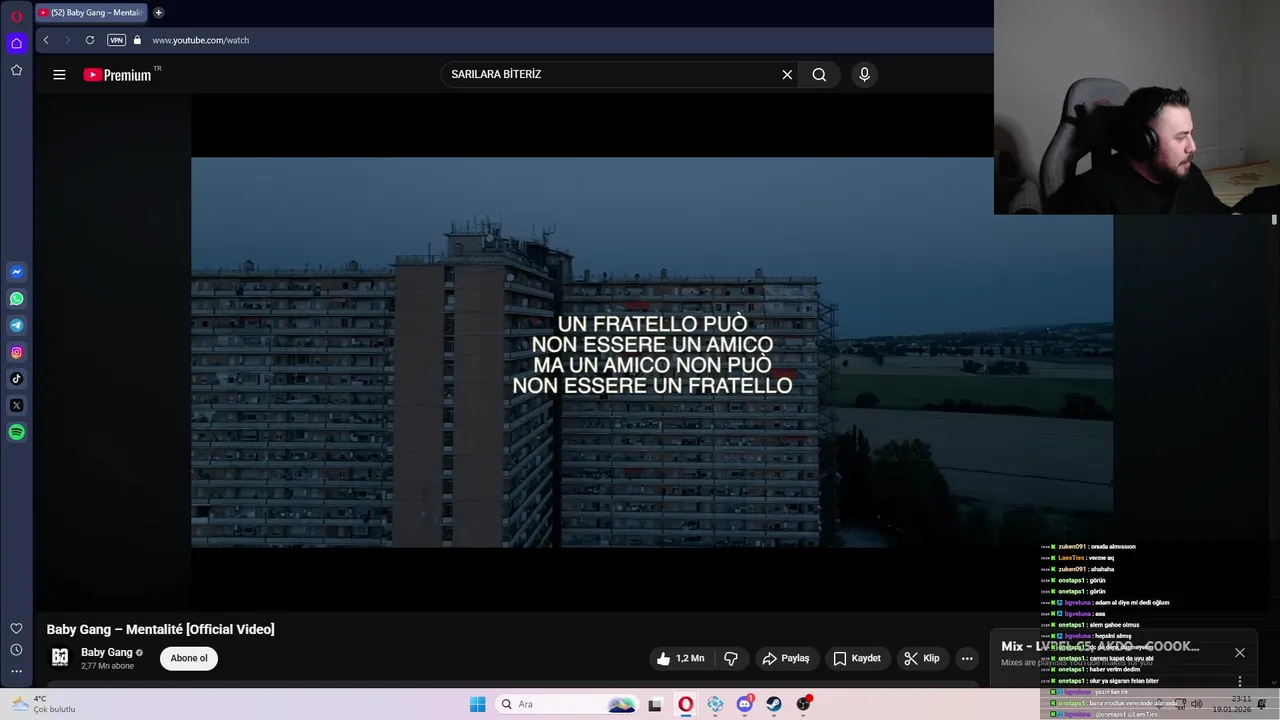Select the Baby Gang – Mentalité tab
The width and height of the screenshot is (1280, 720).
(91, 13)
